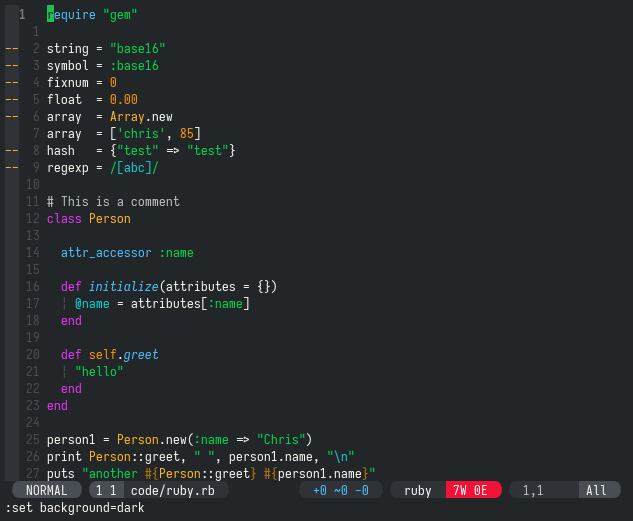Click the warning sign beside 'symbol' line
Image resolution: width=633 pixels, height=521 pixels.
coord(12,66)
